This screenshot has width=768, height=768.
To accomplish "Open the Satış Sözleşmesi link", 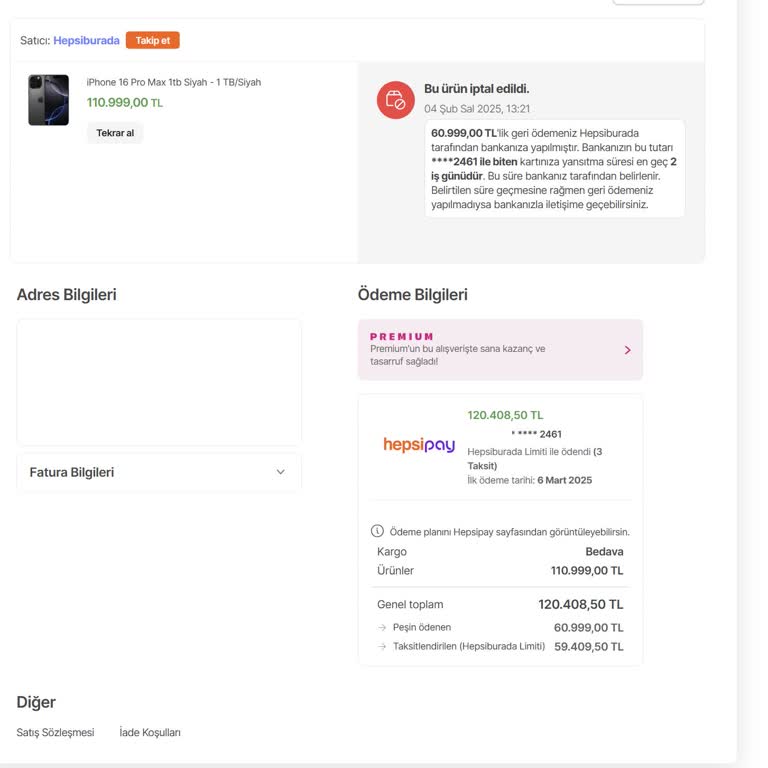I will point(55,733).
